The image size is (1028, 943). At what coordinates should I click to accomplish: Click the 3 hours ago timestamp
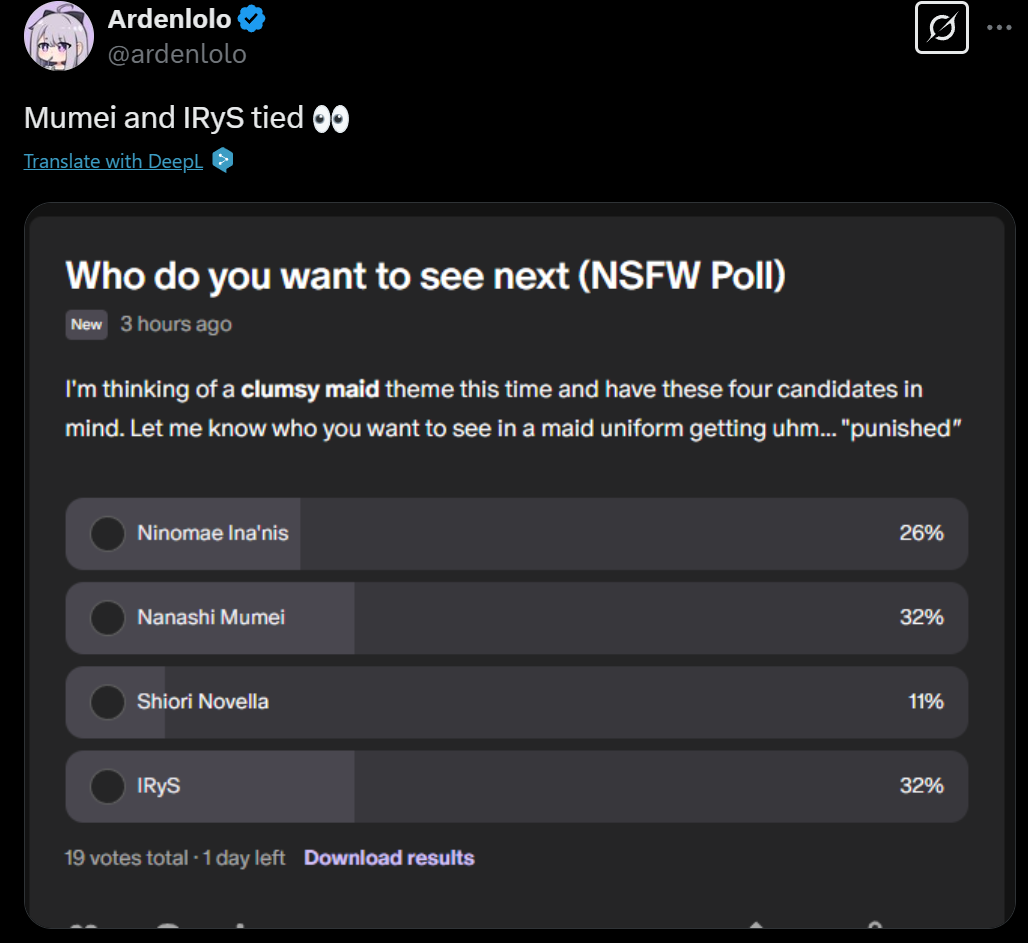(x=176, y=324)
